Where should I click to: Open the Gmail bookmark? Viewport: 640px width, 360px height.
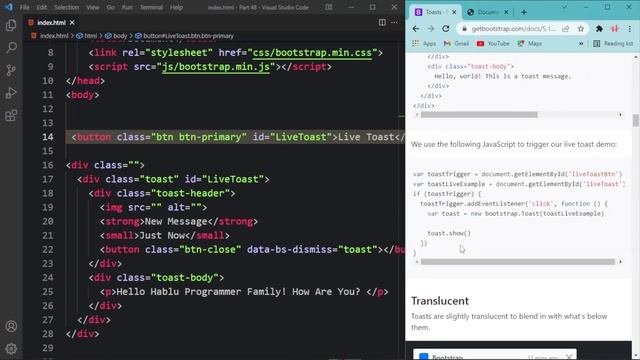point(456,43)
